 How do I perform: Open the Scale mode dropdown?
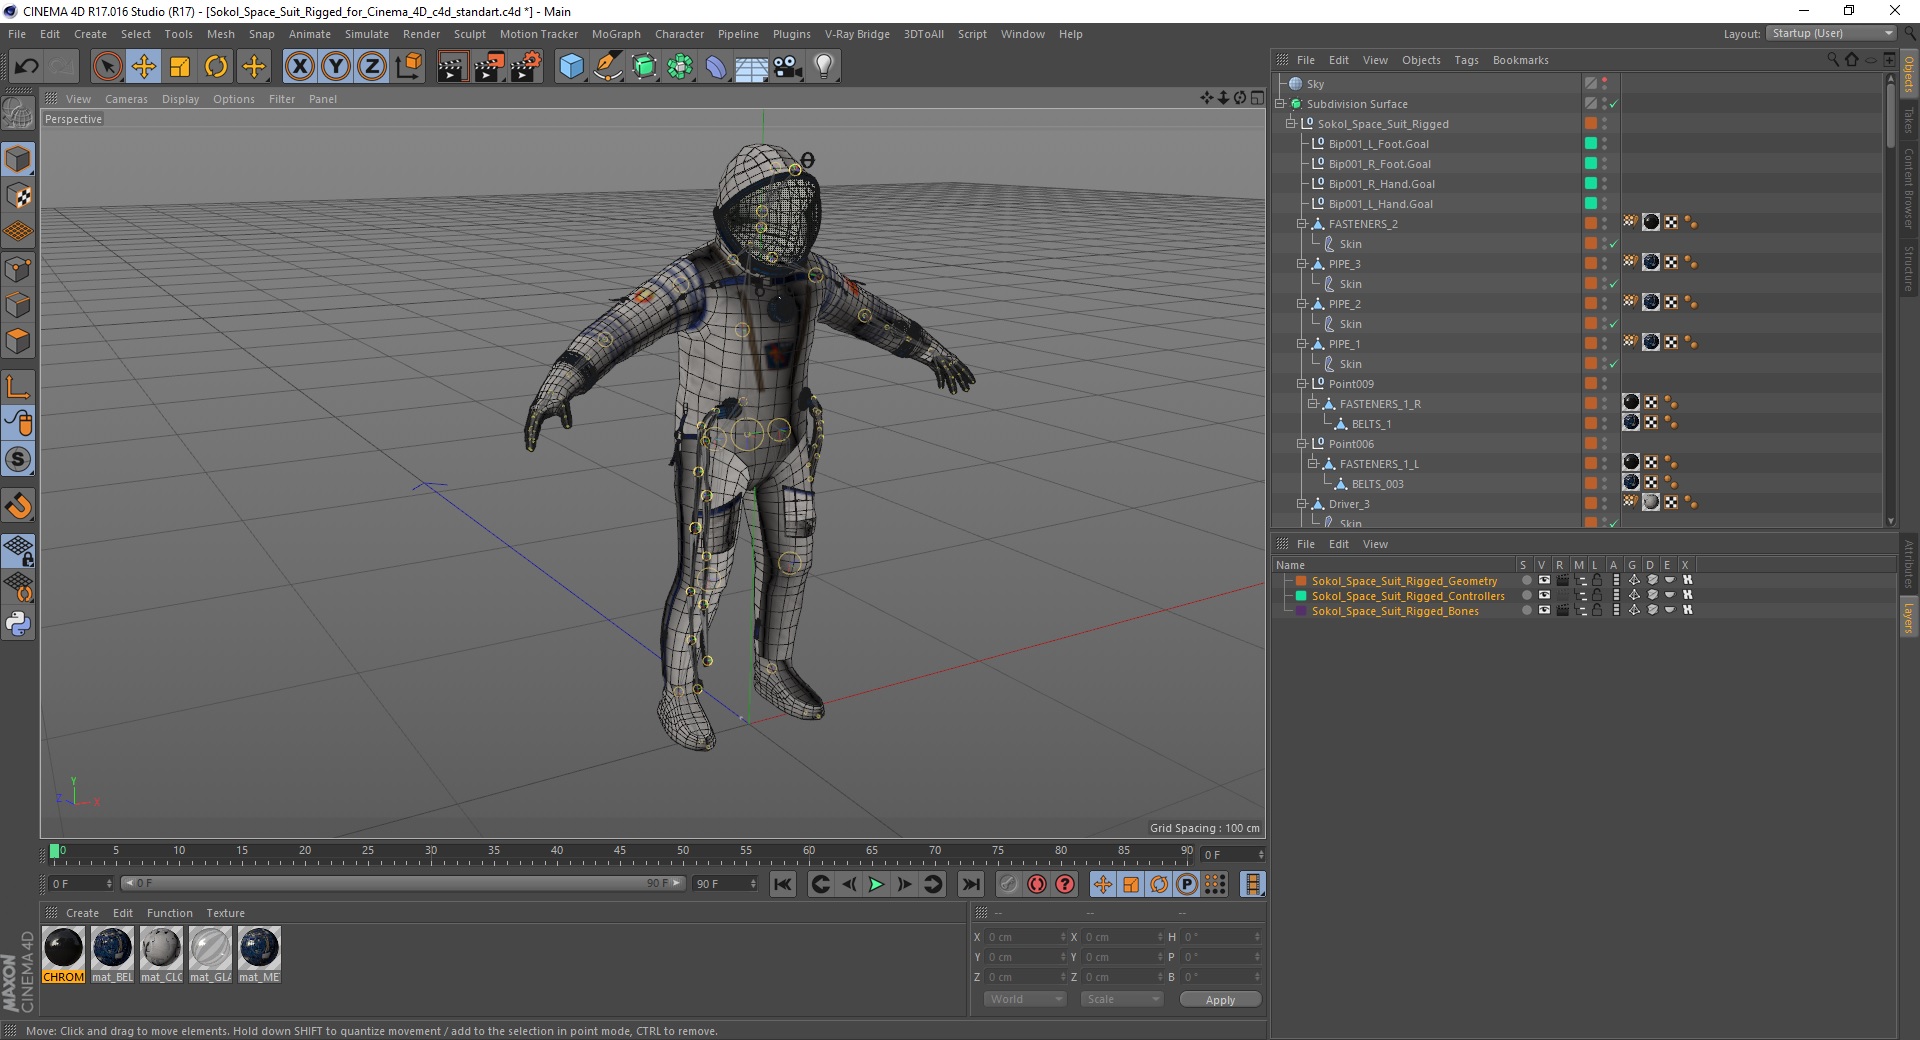coord(1122,999)
